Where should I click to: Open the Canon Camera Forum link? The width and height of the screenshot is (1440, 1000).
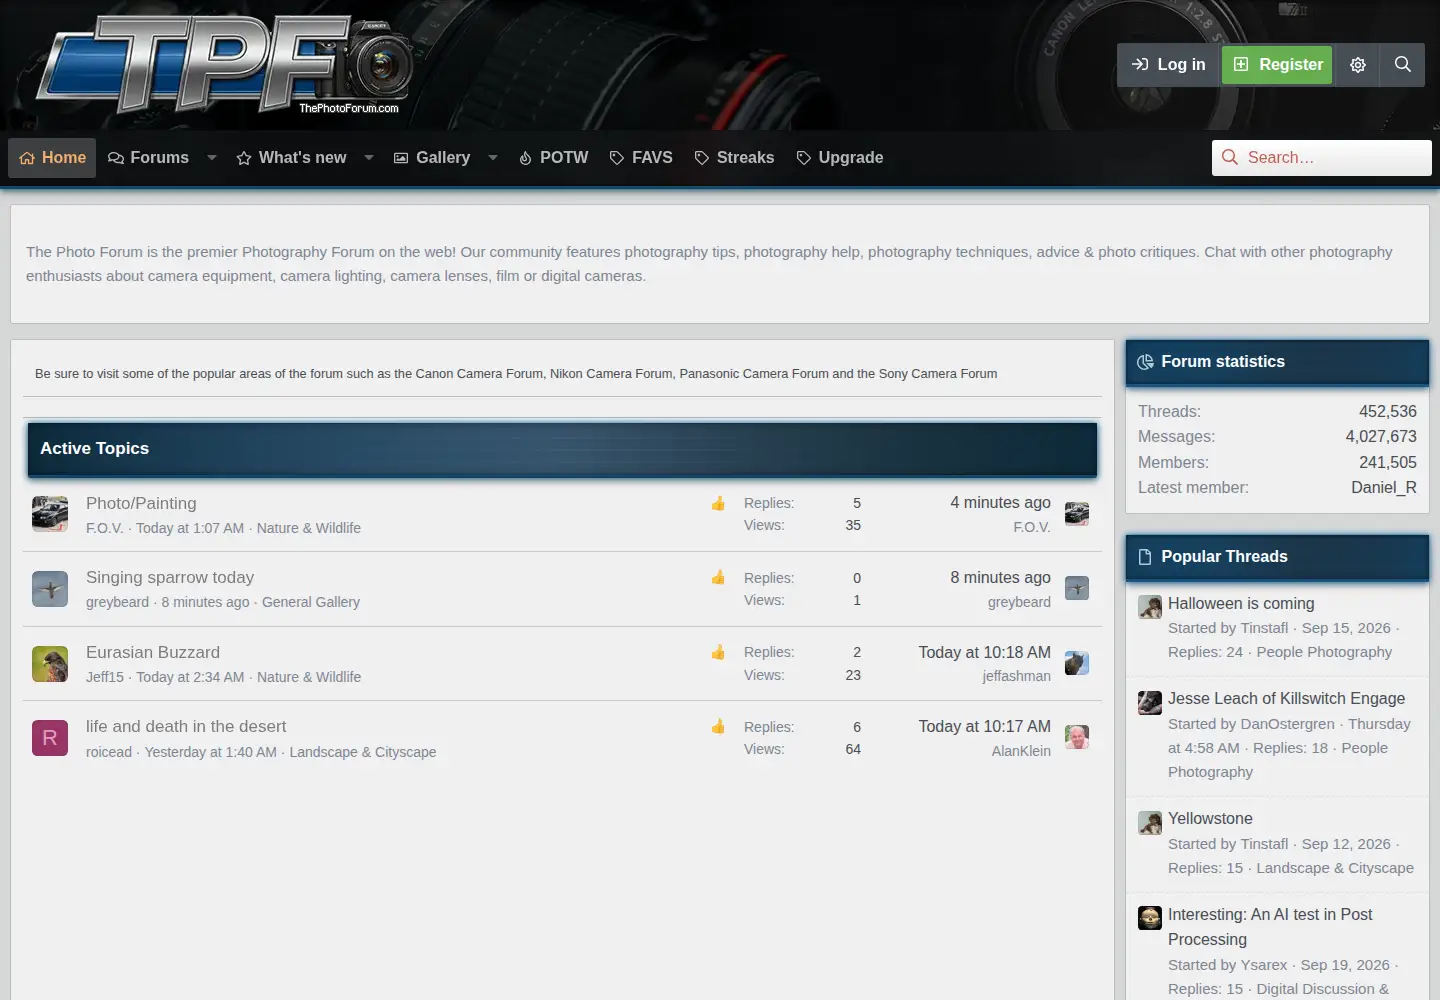[x=479, y=374]
